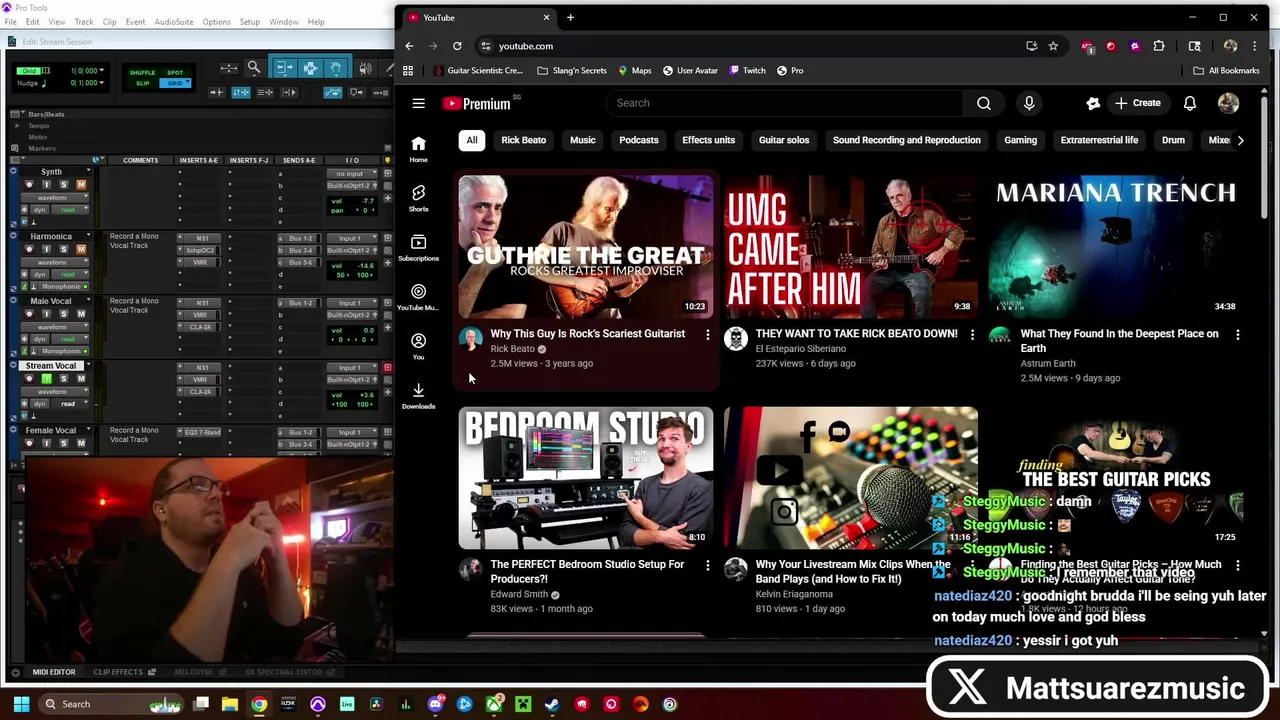Toggle mute on the Stream Vocal track
The height and width of the screenshot is (720, 1280).
point(81,379)
